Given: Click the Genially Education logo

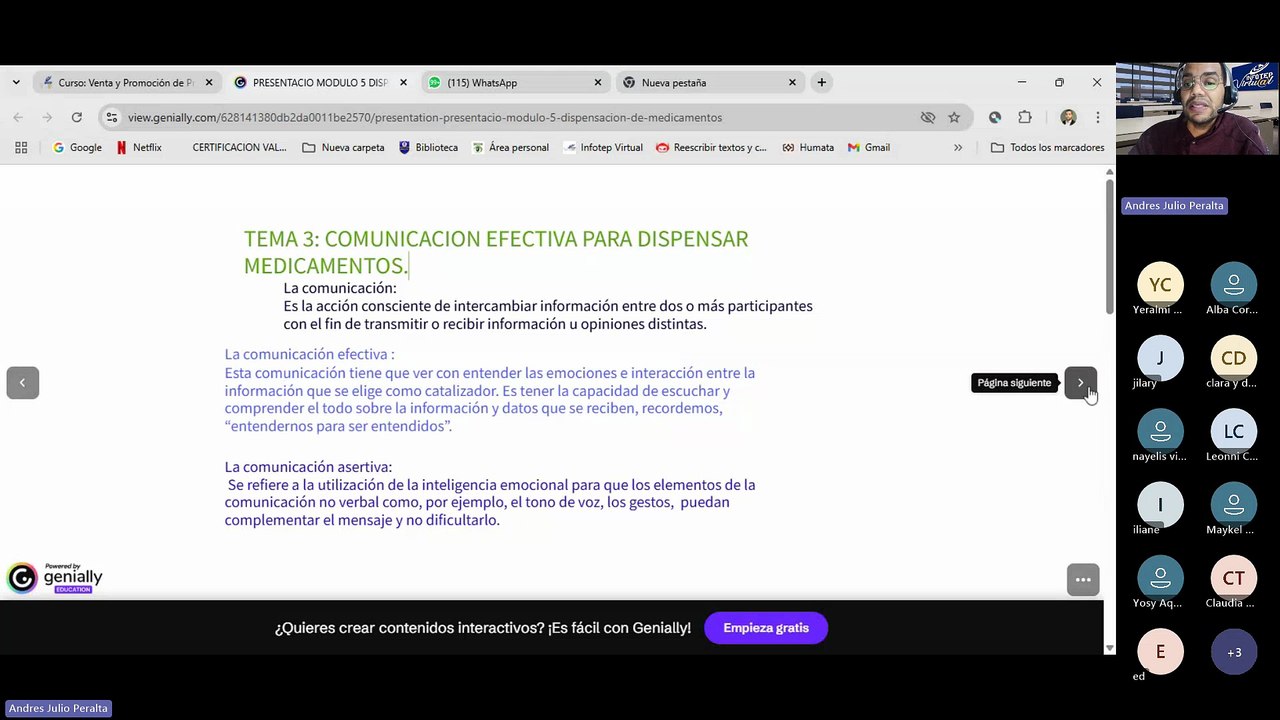Looking at the screenshot, I should point(55,578).
